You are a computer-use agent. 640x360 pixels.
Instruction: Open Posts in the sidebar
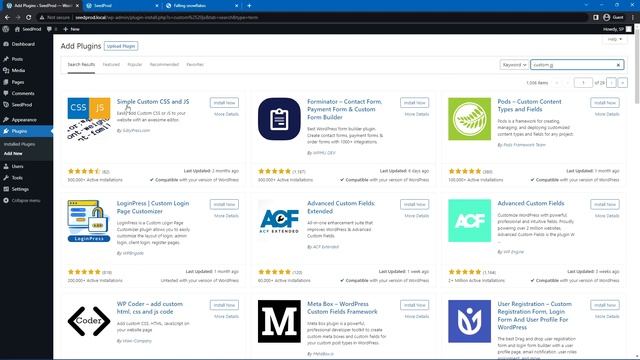[17, 59]
